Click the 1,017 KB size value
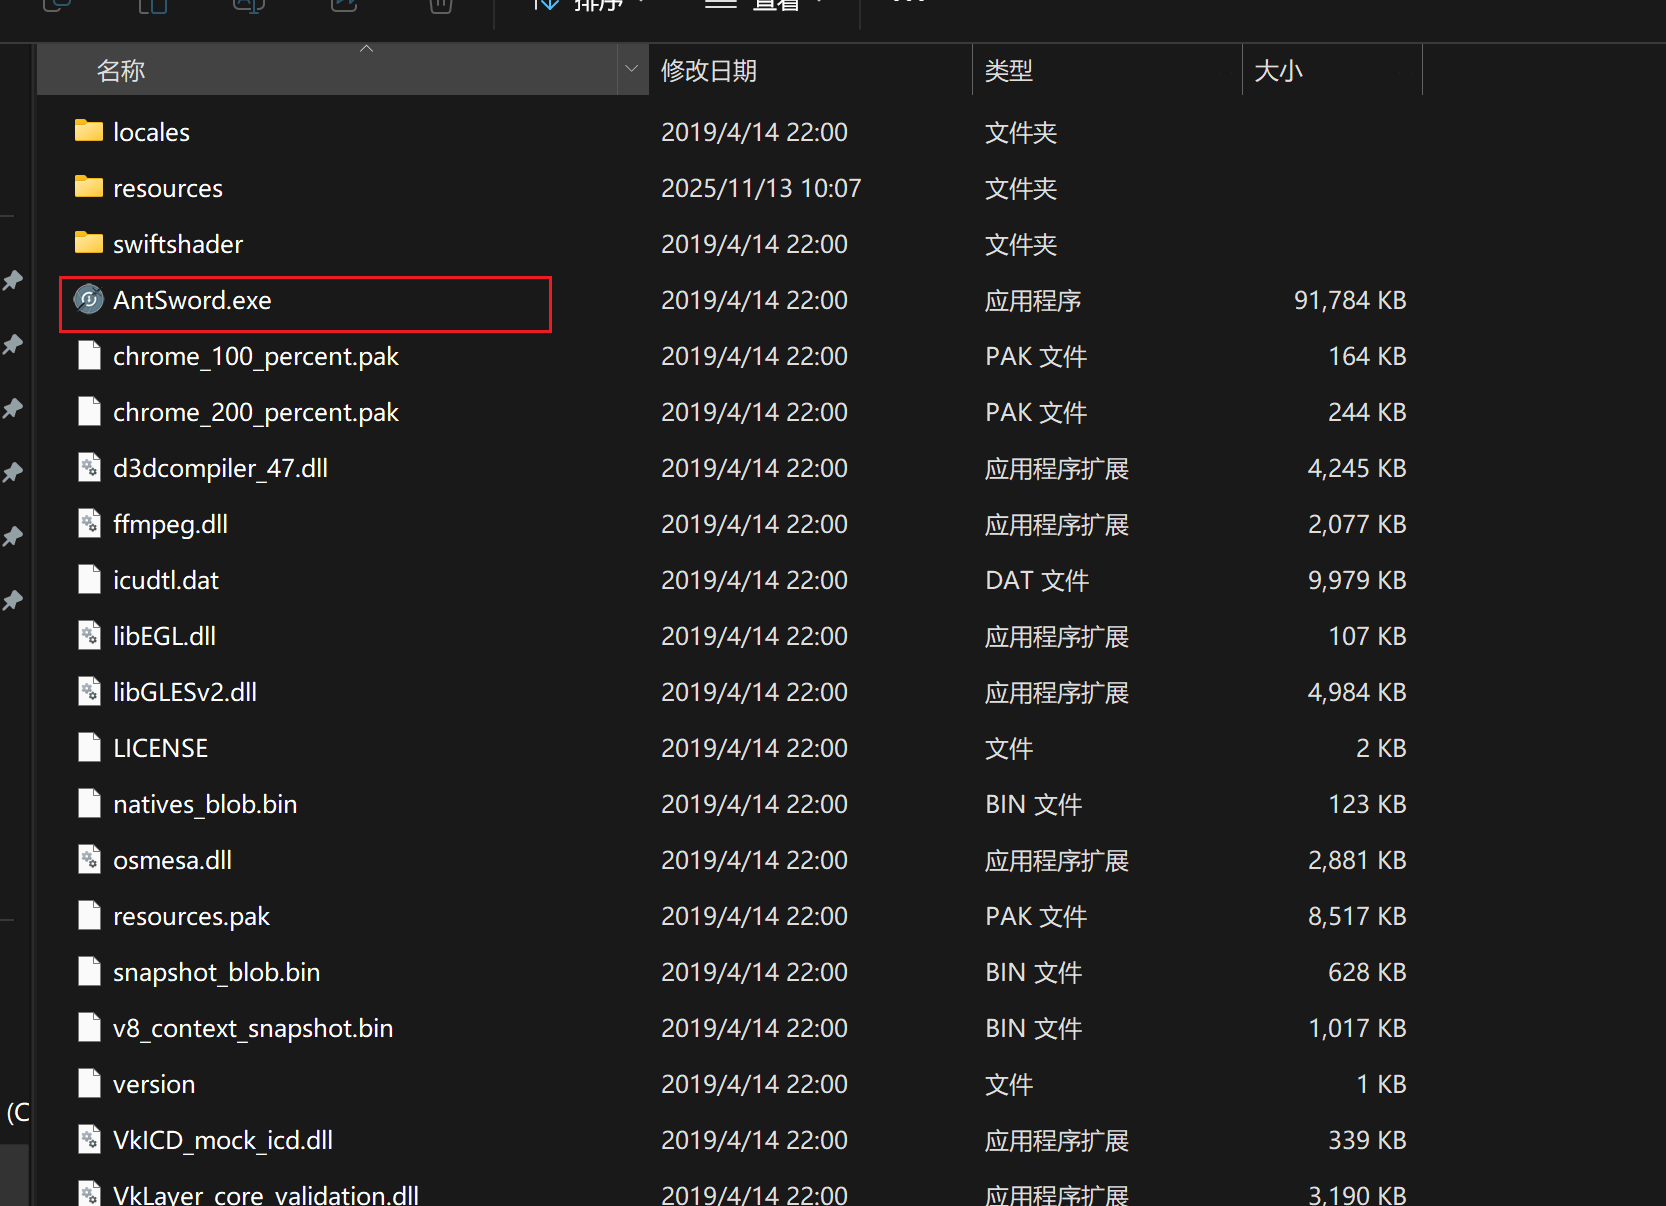This screenshot has height=1206, width=1666. (1357, 1028)
